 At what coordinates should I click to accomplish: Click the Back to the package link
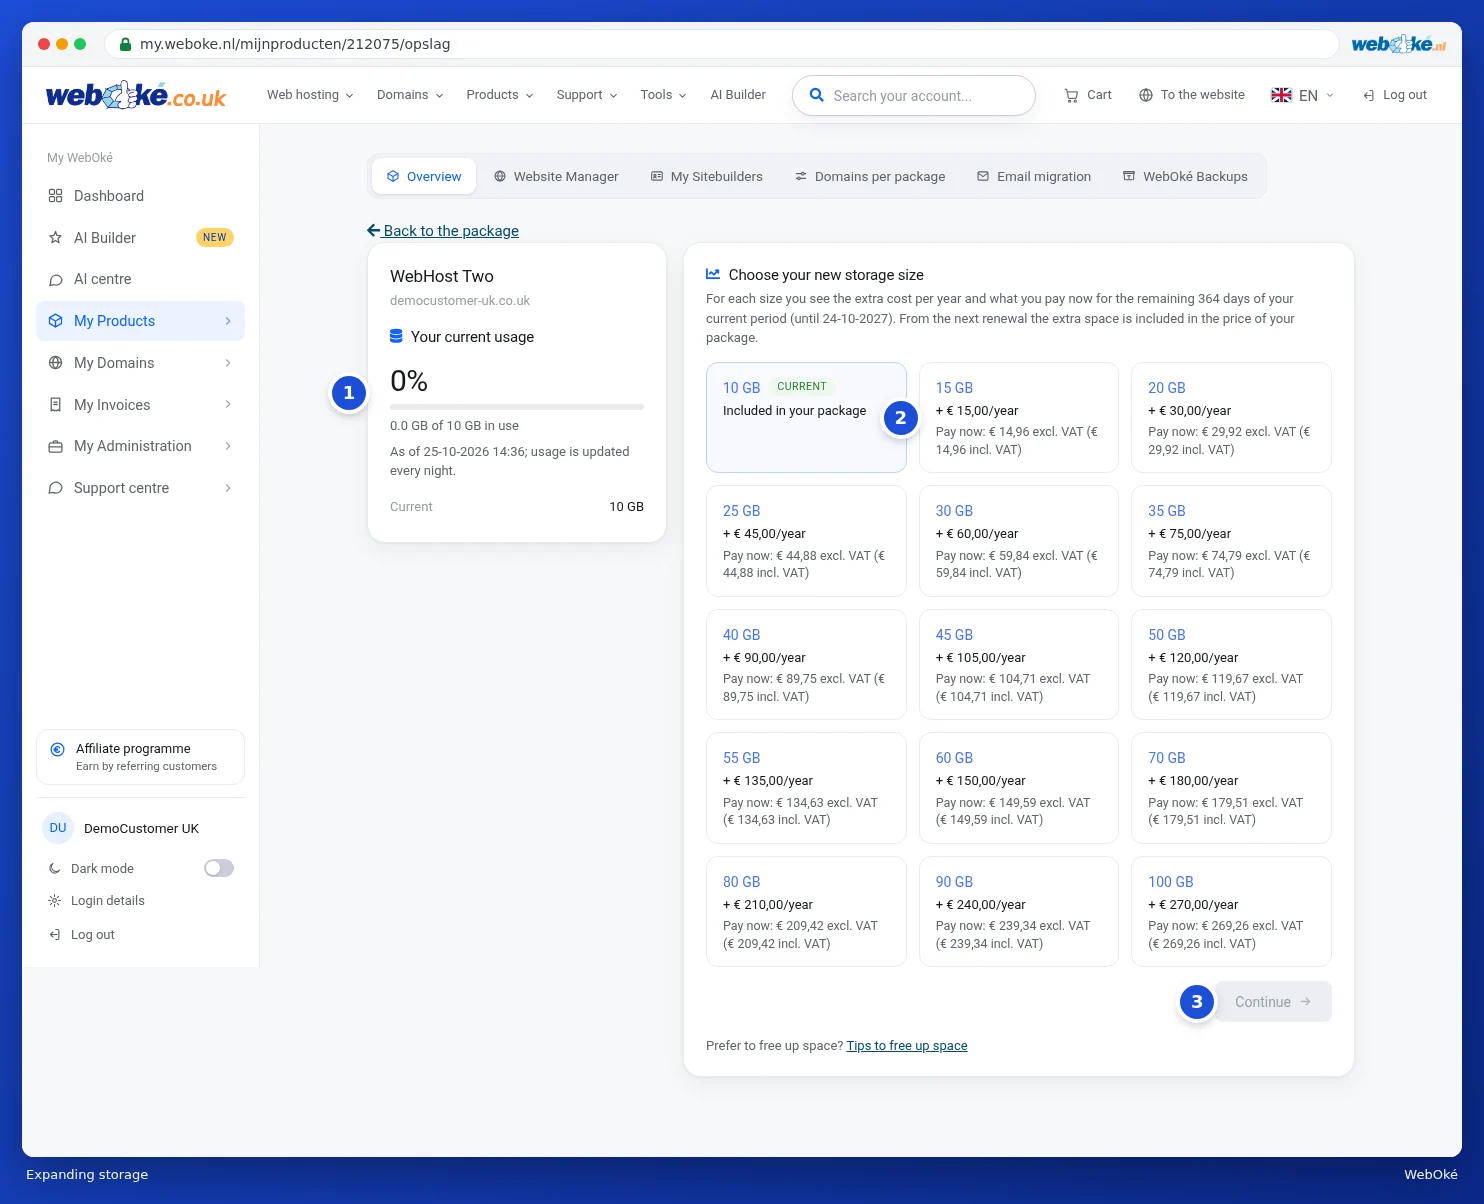tap(443, 231)
